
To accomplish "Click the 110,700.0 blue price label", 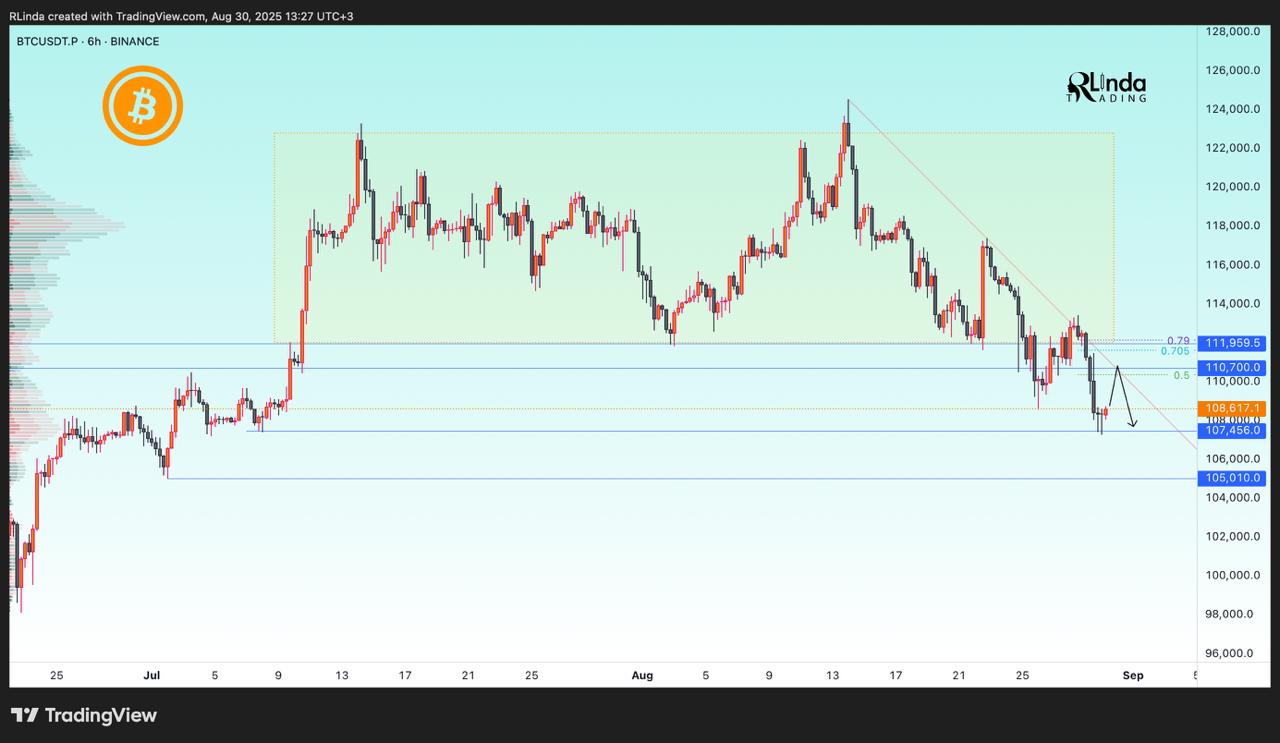I will tap(1235, 368).
